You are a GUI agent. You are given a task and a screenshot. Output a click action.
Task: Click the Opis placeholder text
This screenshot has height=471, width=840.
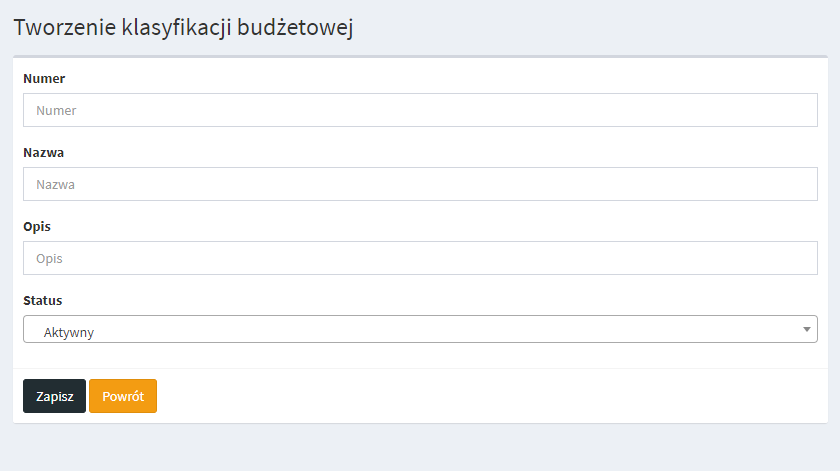pos(49,259)
